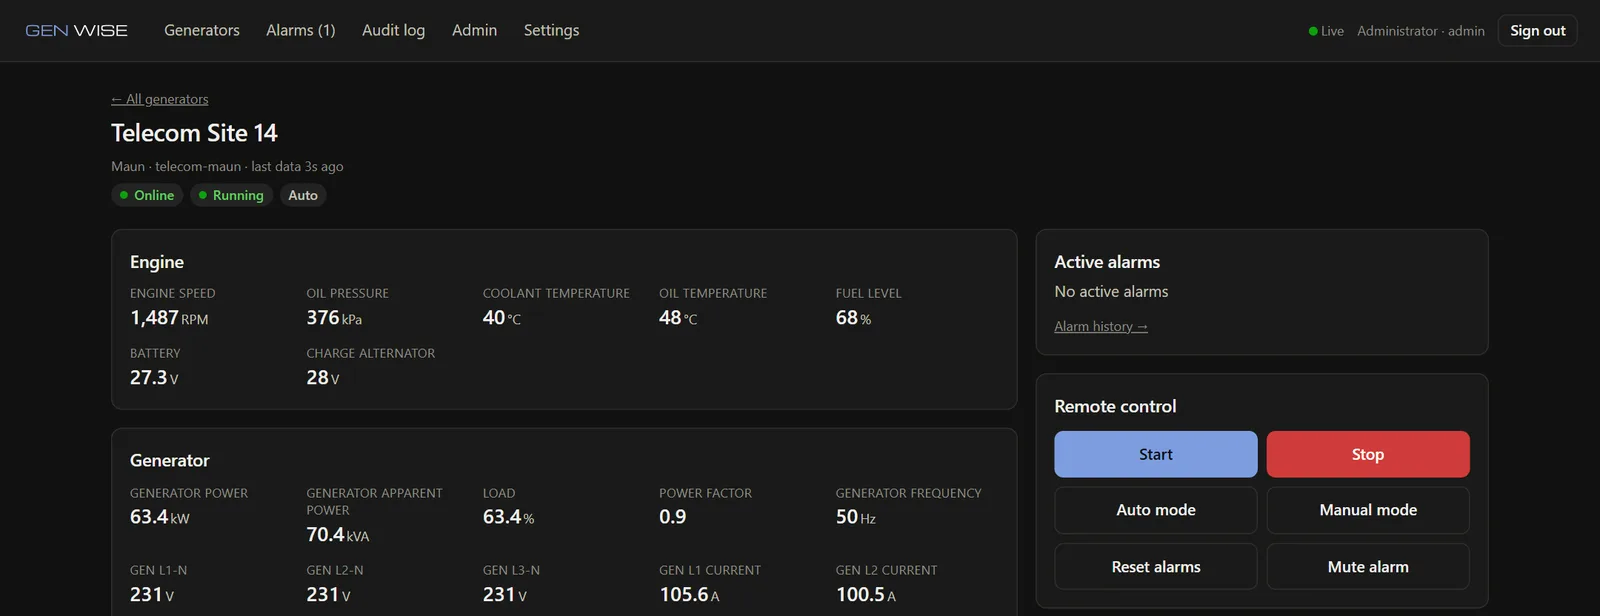Click the 70.4 kVA apparent power value
The image size is (1600, 616).
[x=338, y=535]
